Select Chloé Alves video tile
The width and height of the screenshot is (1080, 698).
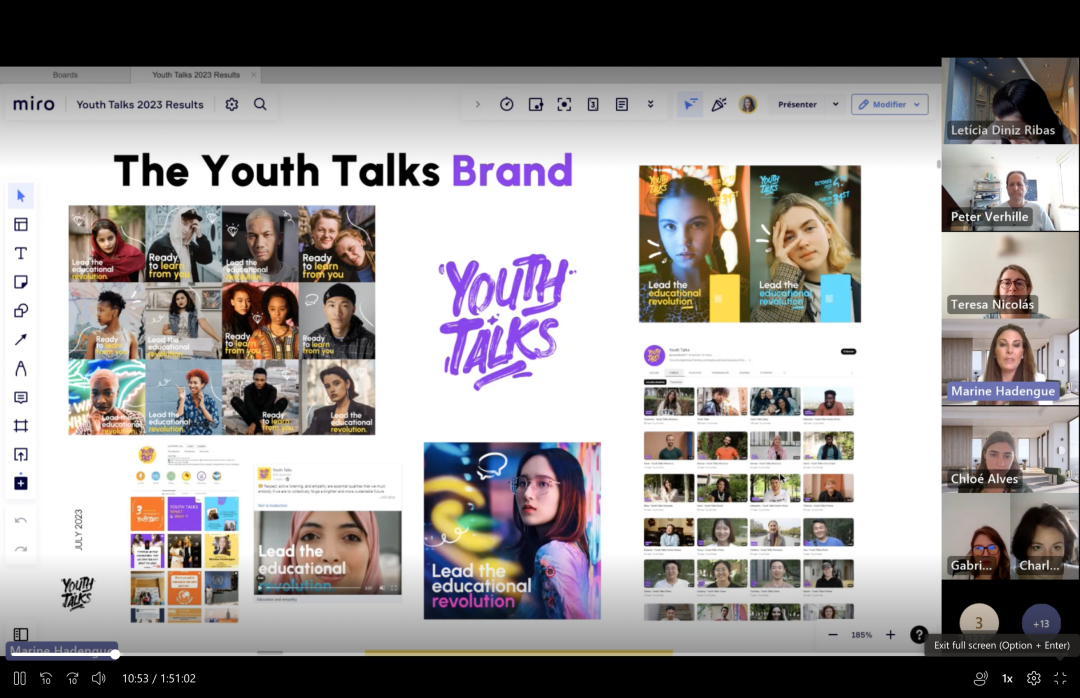tap(1010, 449)
